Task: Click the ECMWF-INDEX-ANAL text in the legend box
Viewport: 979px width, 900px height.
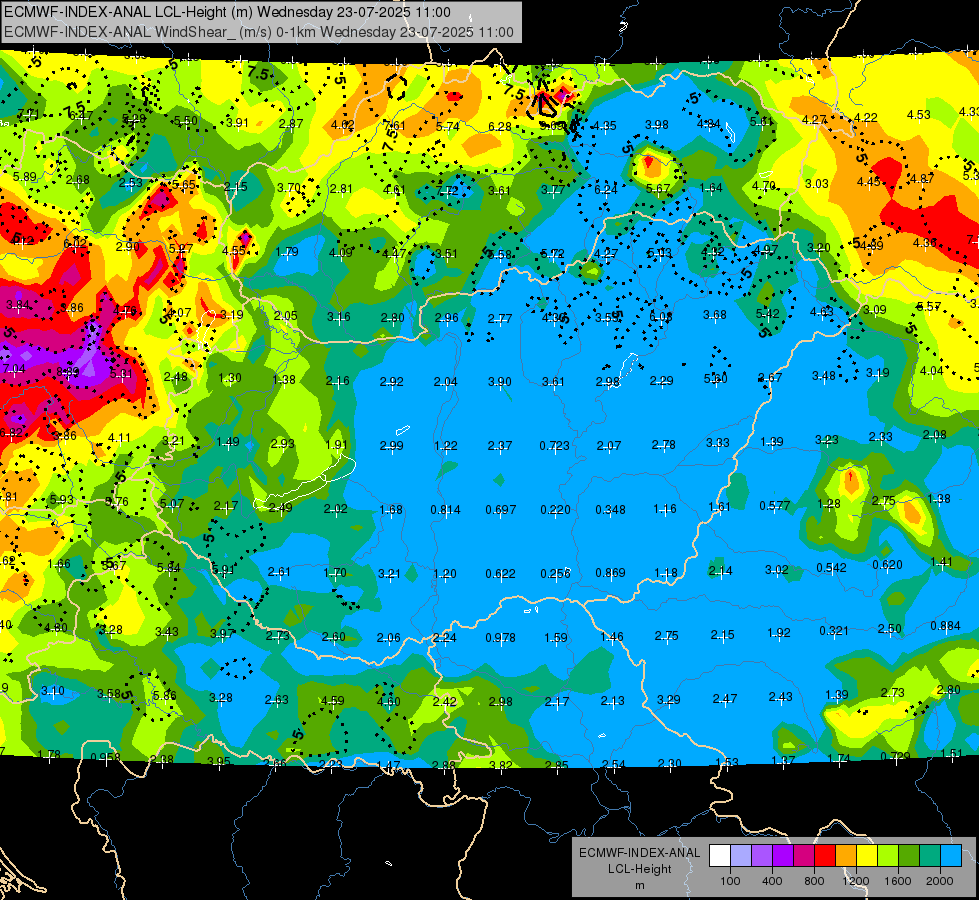Action: pyautogui.click(x=639, y=853)
